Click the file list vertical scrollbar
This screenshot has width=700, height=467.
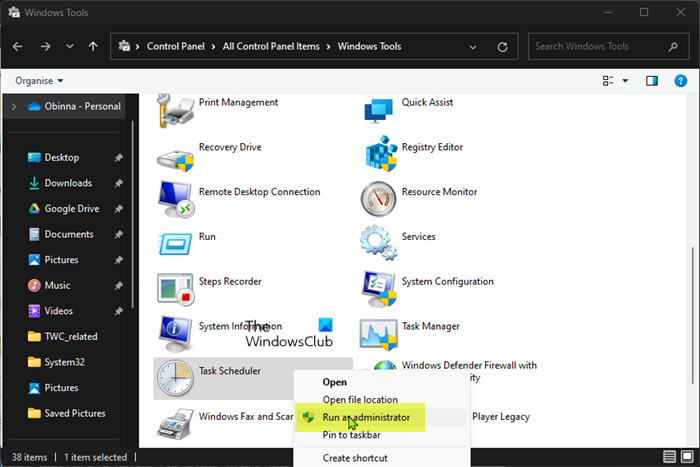pos(692,315)
